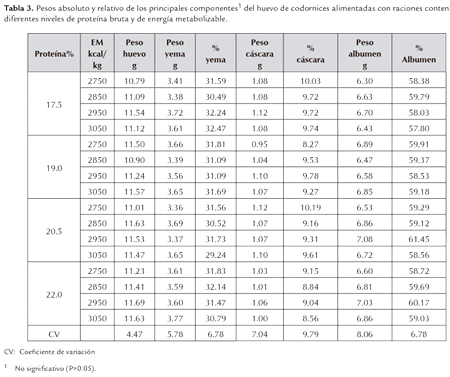The image size is (450, 377).
Task: Select albumen percentage '57.80'
Action: click(419, 129)
